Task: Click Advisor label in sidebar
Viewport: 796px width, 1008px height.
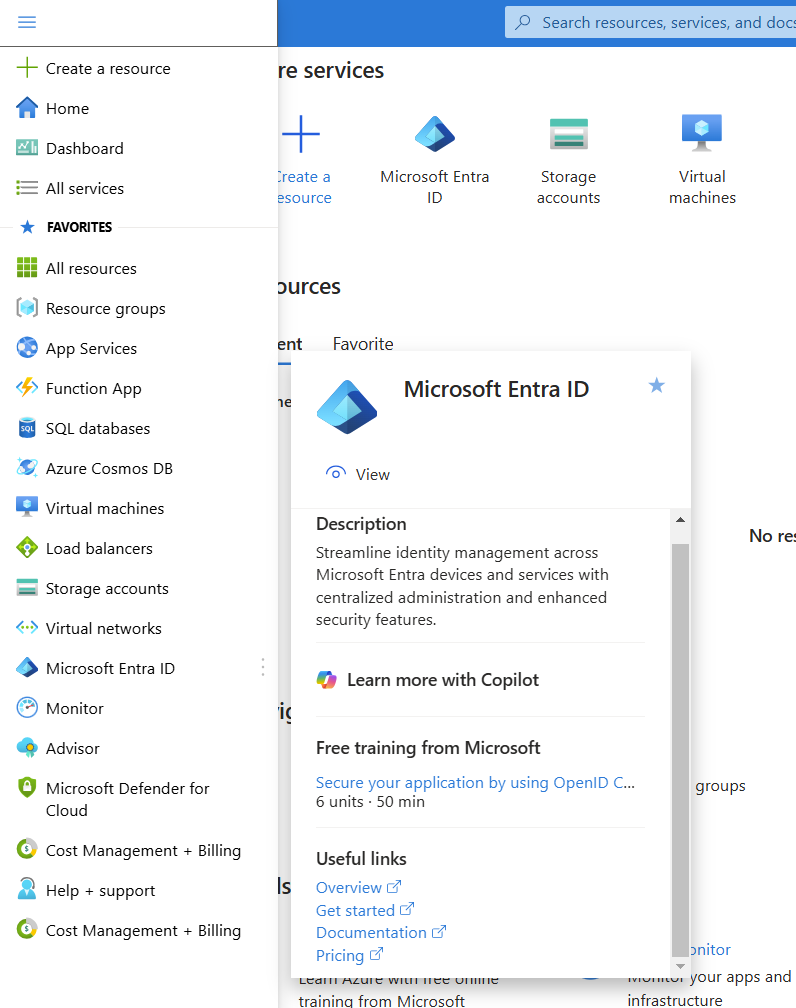Action: 73,748
